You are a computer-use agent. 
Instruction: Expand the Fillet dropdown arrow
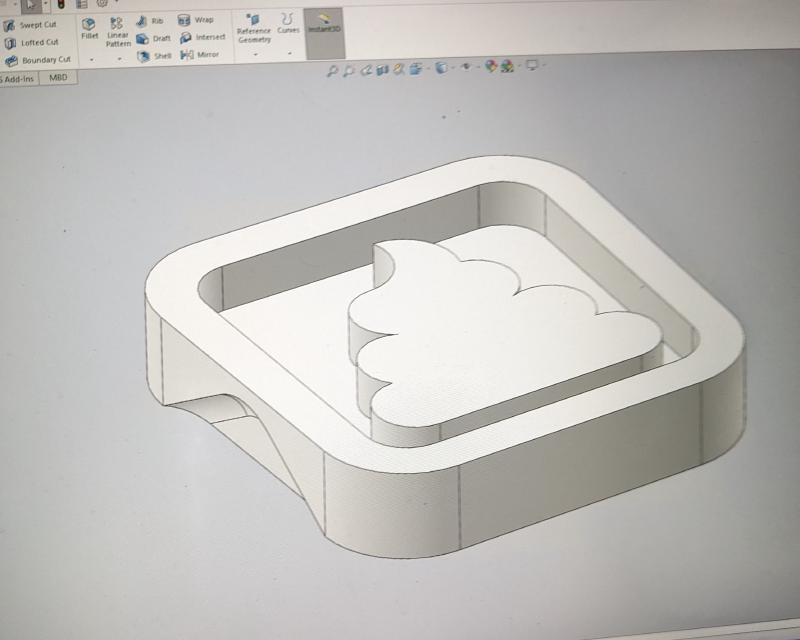pos(90,59)
